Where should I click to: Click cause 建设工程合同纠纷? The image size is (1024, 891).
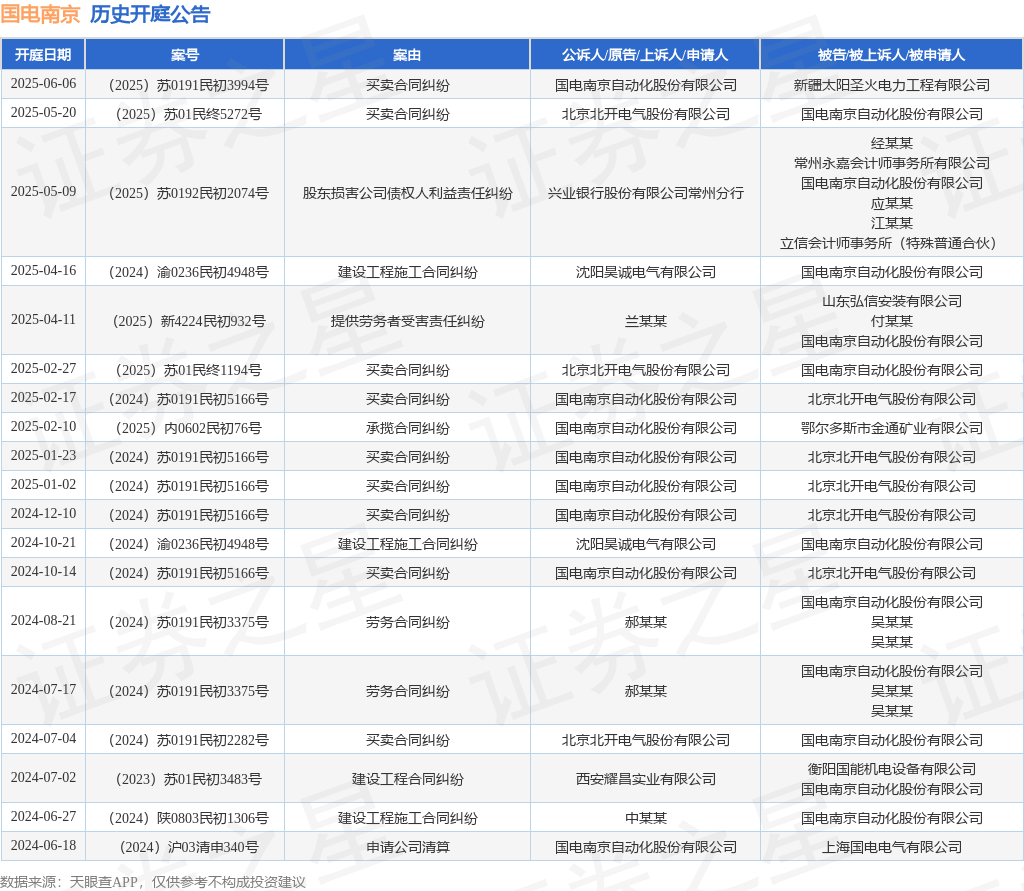(x=408, y=779)
